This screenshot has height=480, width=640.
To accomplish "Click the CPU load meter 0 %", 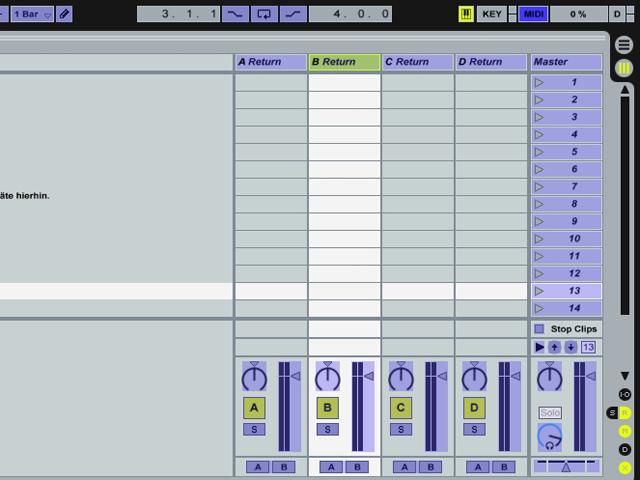I will pos(578,14).
